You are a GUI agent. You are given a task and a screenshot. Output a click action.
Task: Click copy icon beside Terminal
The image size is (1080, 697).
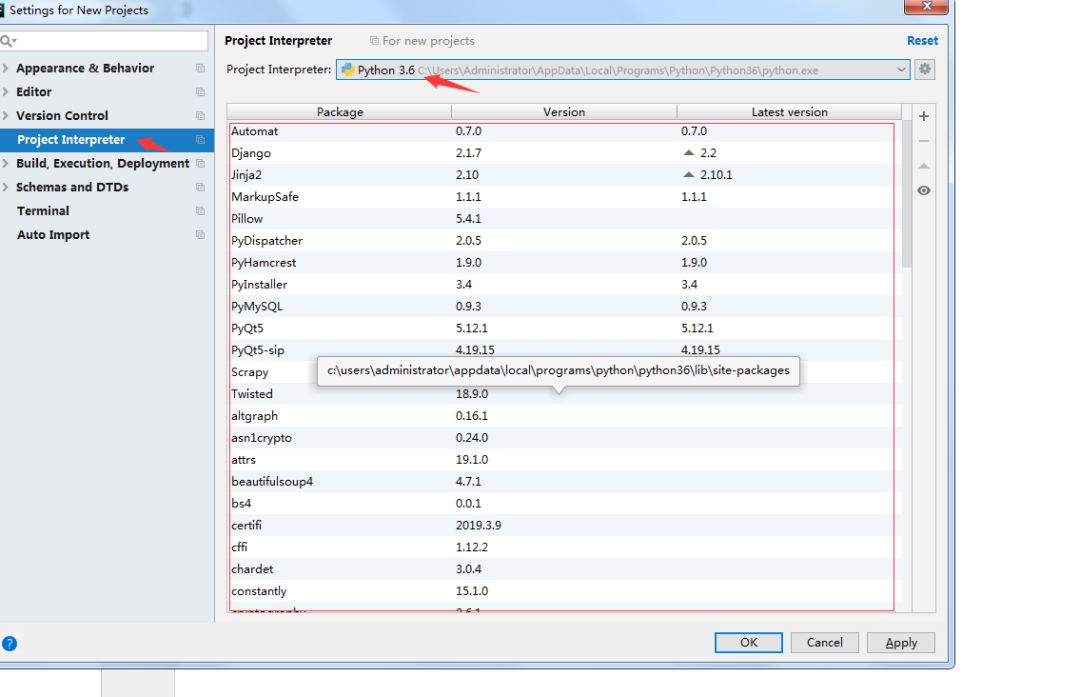[200, 211]
